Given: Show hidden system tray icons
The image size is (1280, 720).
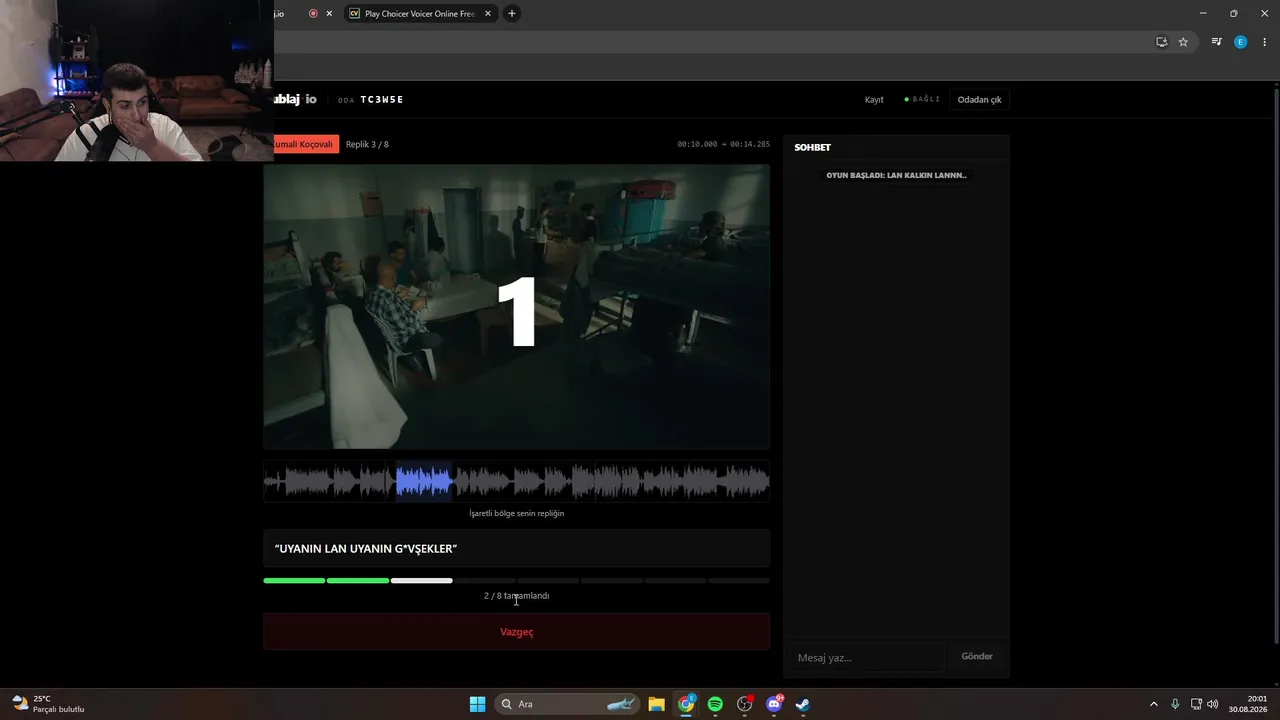Looking at the screenshot, I should pyautogui.click(x=1153, y=704).
